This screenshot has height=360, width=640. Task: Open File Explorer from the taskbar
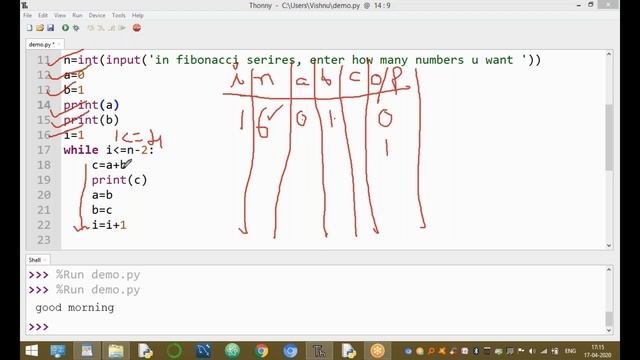(116, 351)
